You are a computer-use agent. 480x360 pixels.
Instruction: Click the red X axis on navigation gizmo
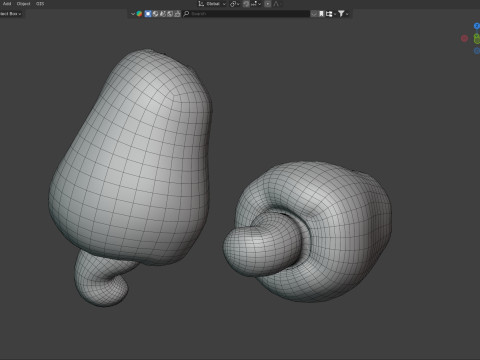pyautogui.click(x=464, y=38)
